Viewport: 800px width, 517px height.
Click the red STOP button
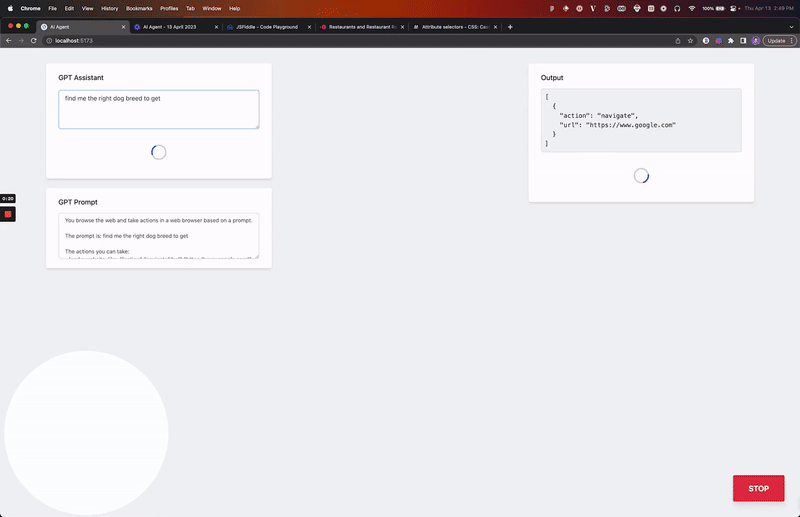[758, 488]
